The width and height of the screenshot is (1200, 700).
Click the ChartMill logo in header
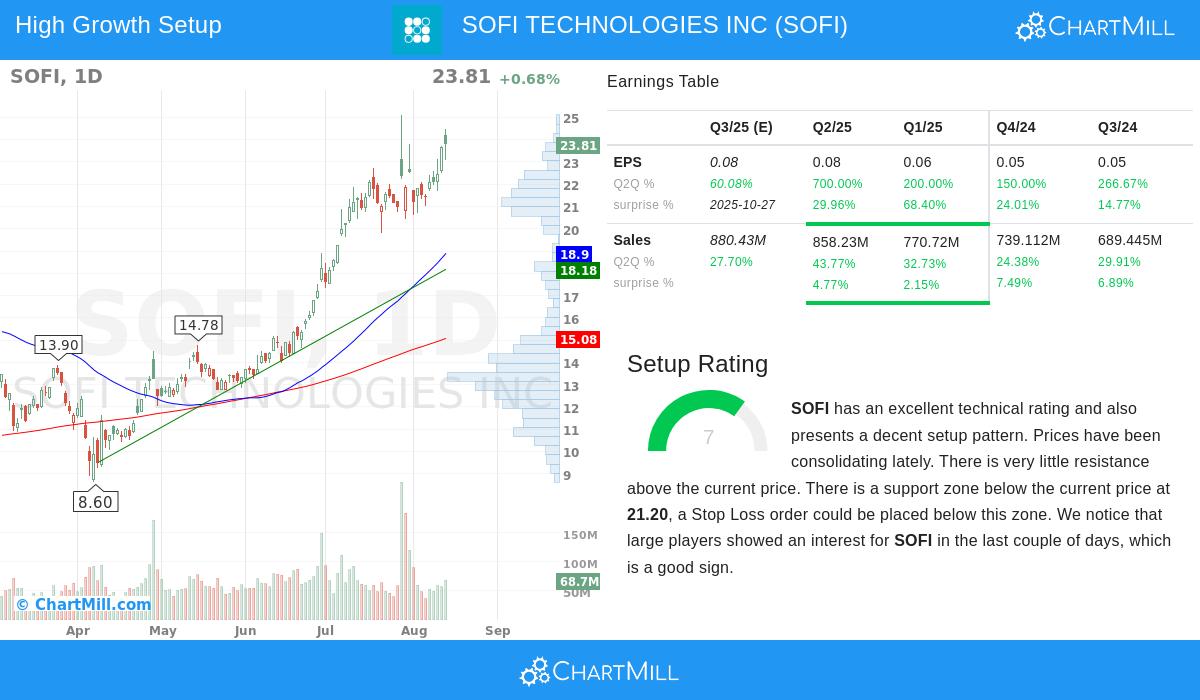[1095, 27]
